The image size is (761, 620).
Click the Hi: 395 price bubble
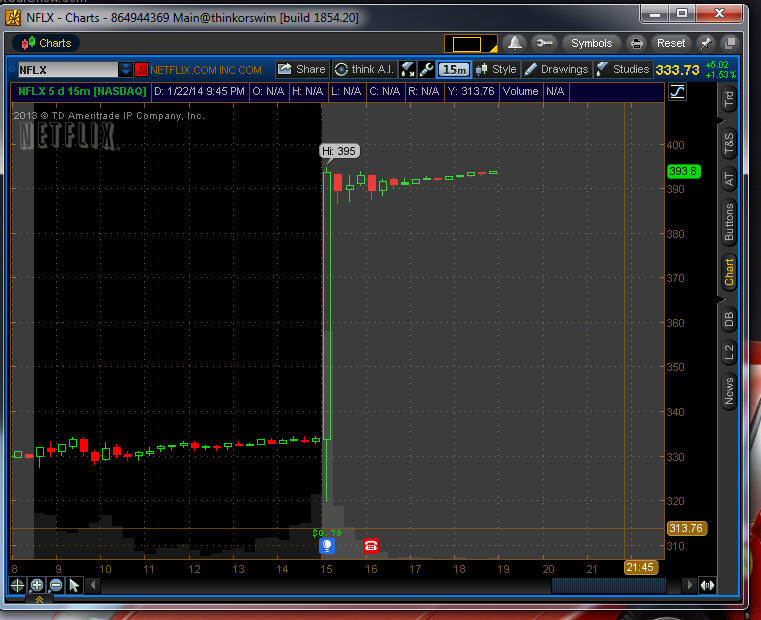pos(339,151)
